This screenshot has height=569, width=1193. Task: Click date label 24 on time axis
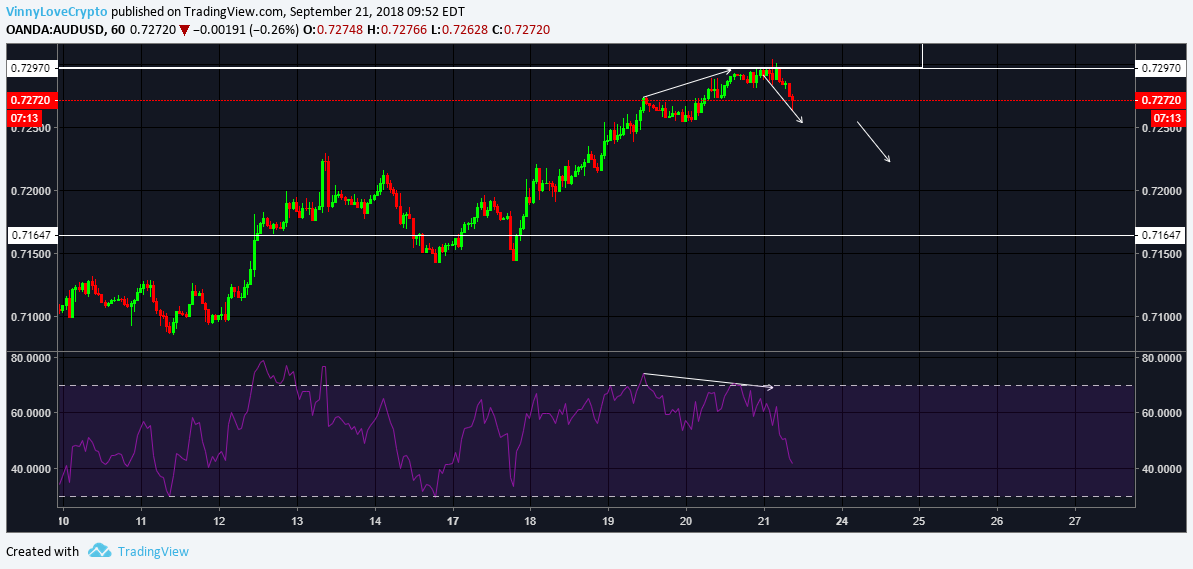pyautogui.click(x=841, y=522)
